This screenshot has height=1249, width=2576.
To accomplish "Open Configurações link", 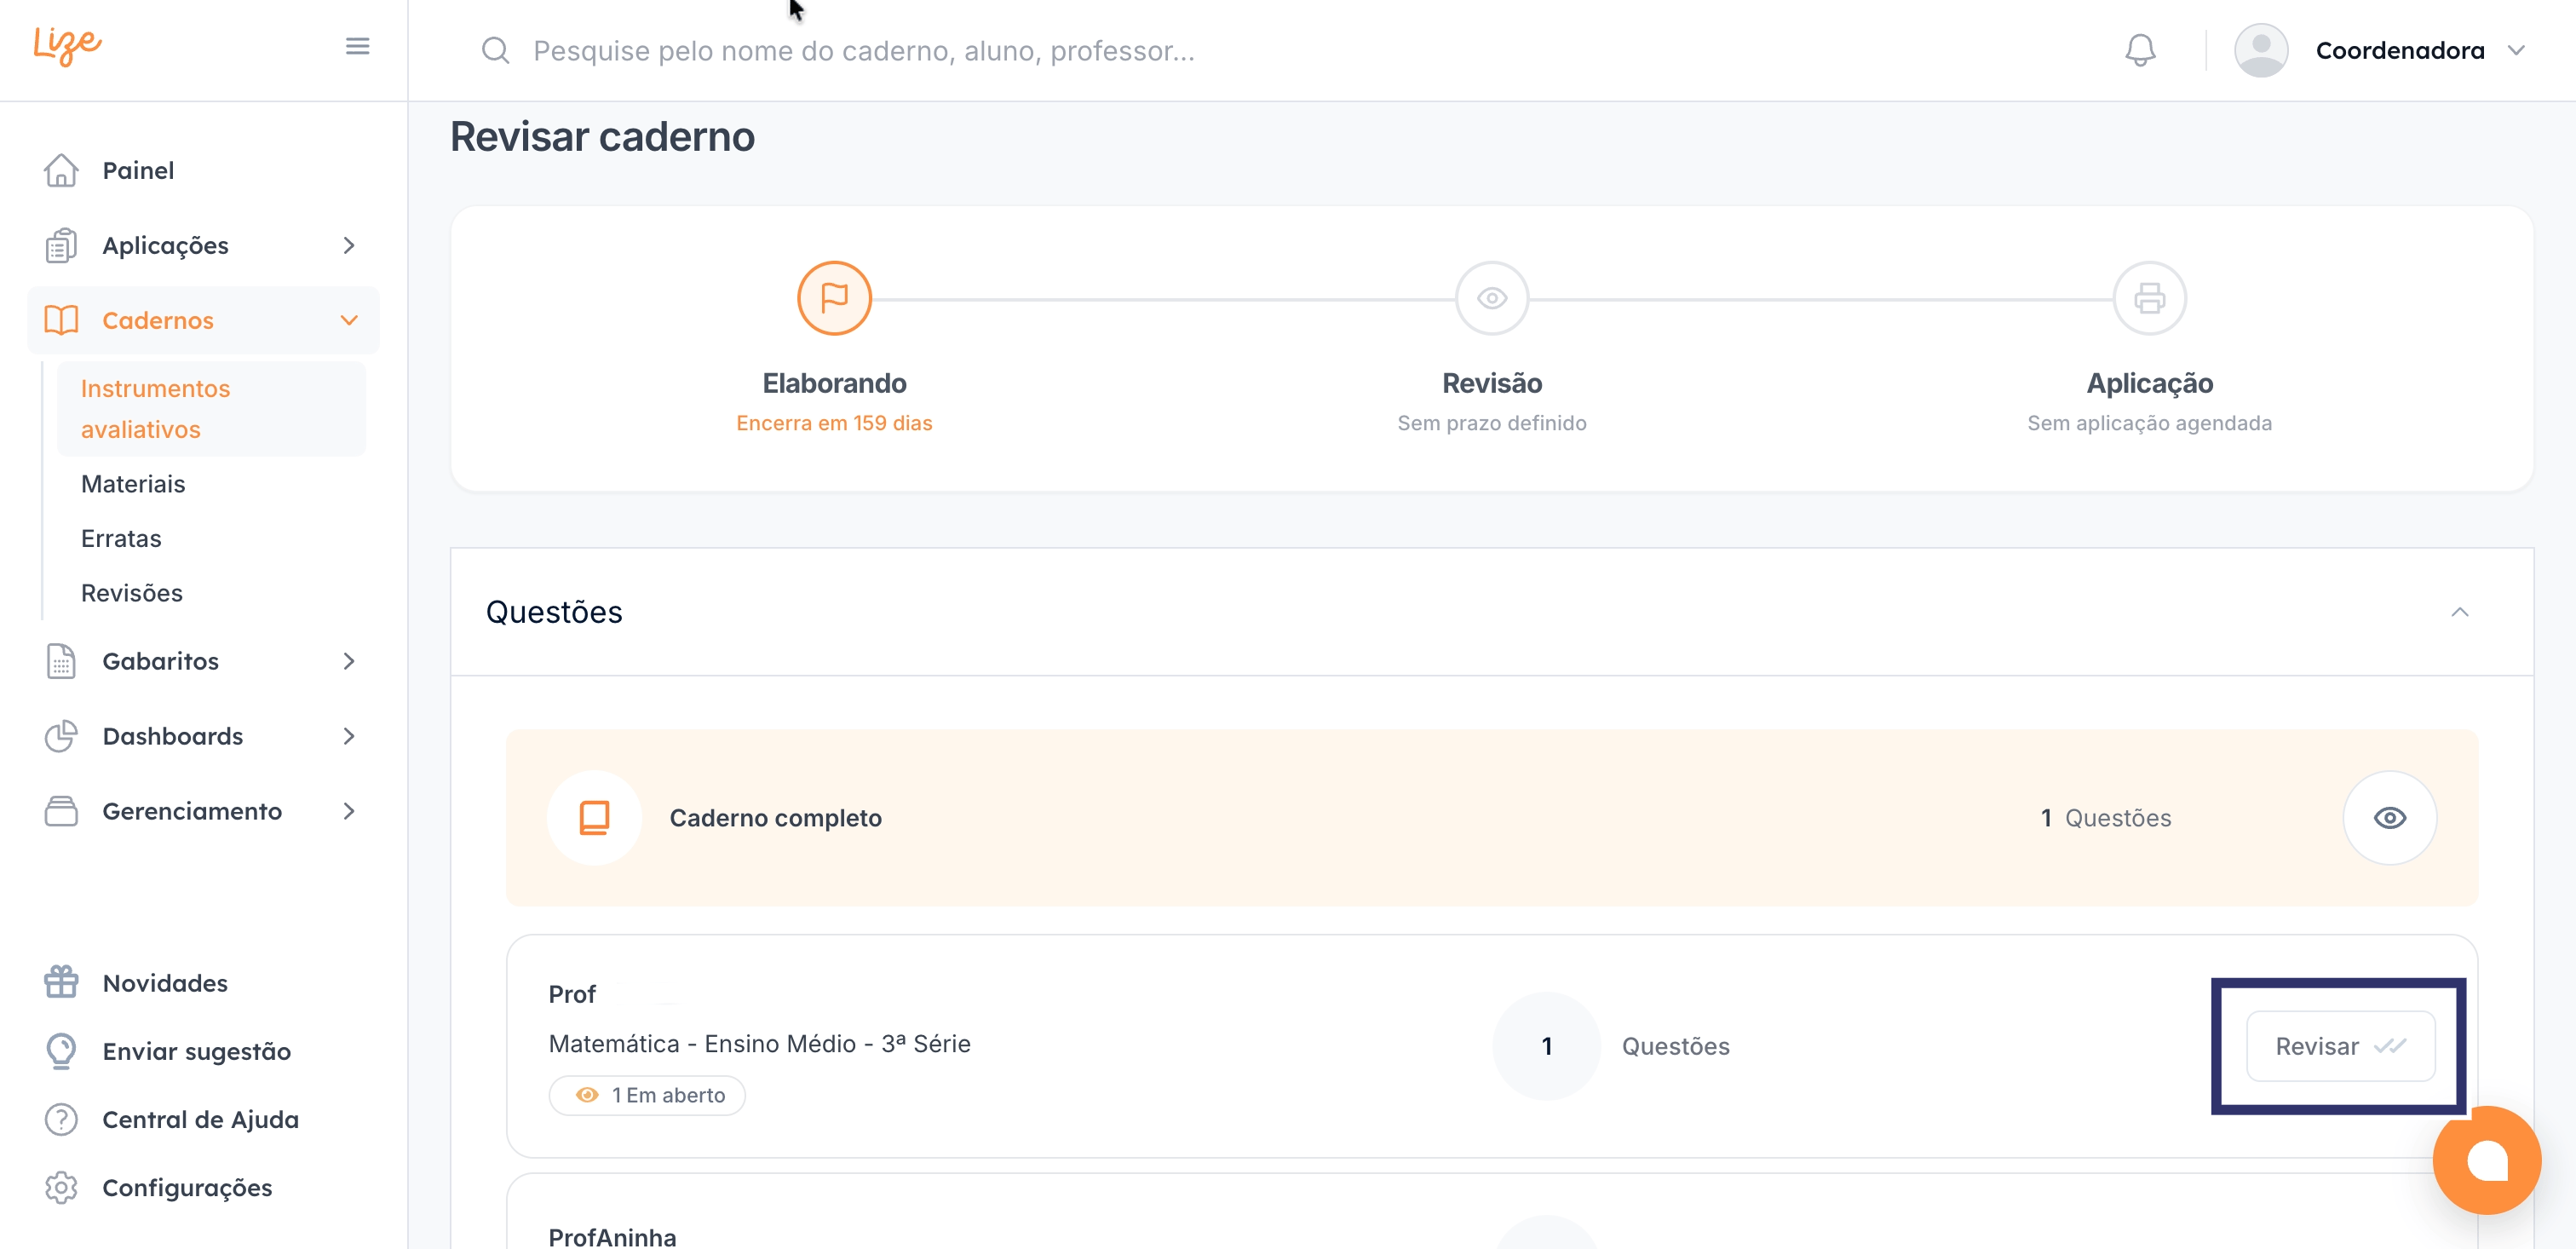I will click(188, 1187).
